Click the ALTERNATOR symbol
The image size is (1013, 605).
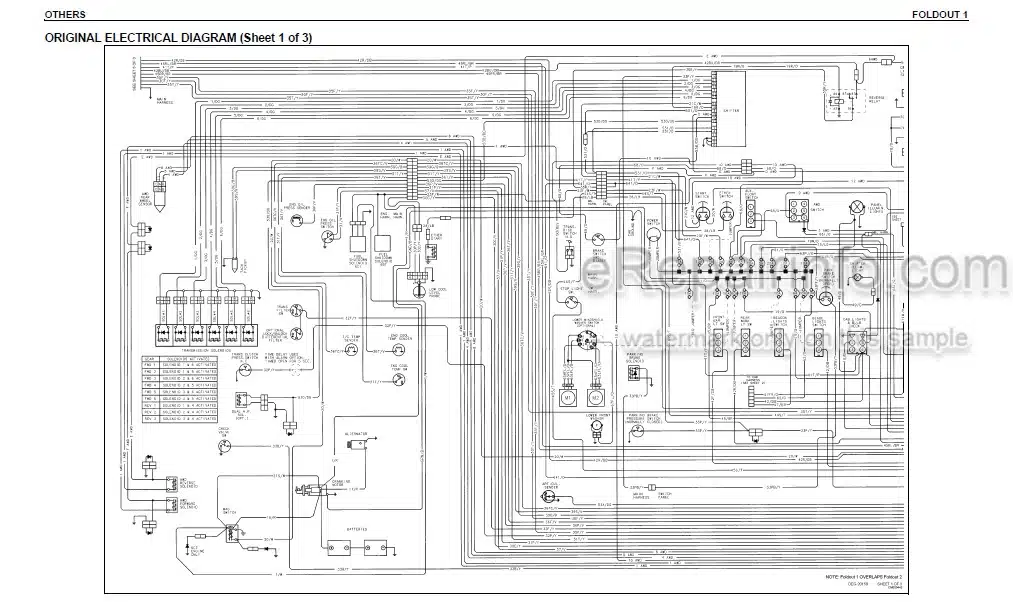click(x=357, y=444)
